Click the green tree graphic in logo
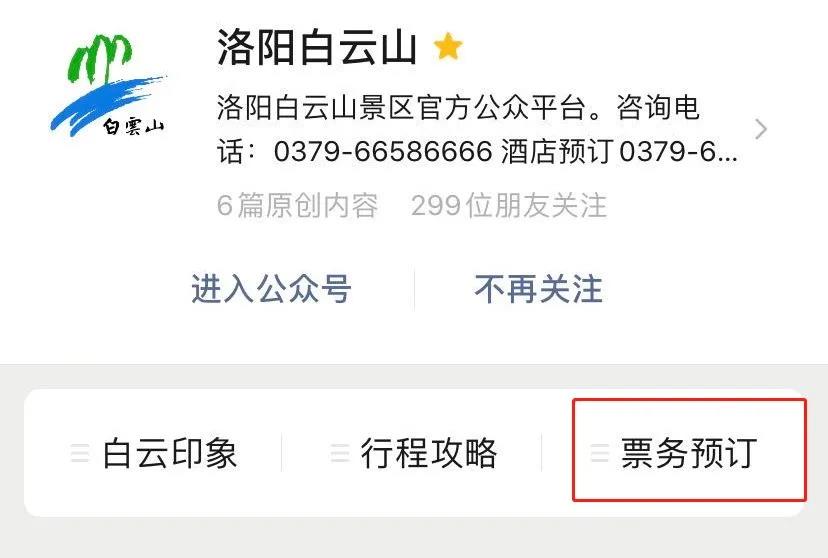This screenshot has height=558, width=828. [x=99, y=59]
